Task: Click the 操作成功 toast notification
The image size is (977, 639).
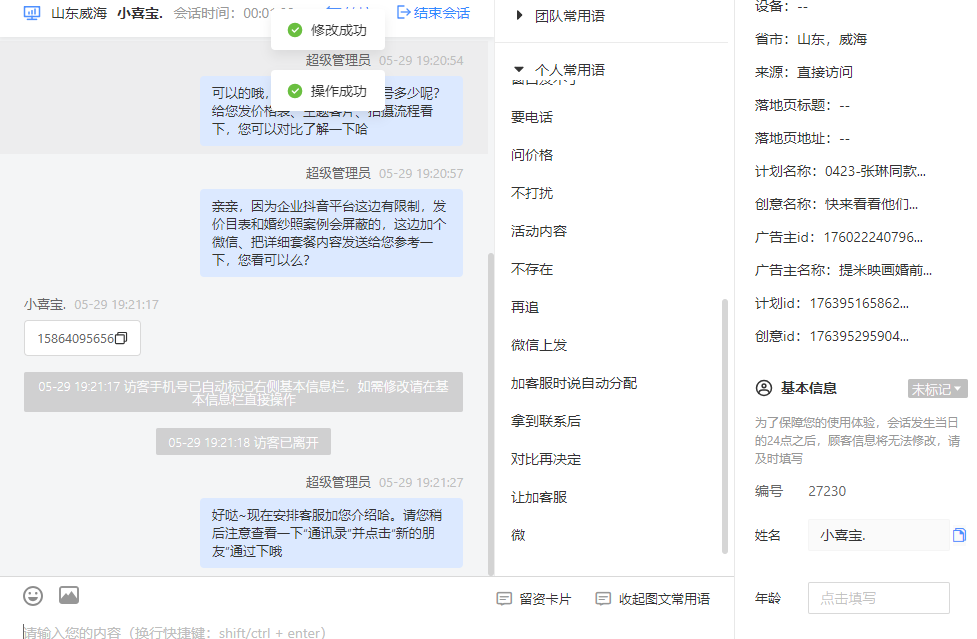Action: [x=328, y=91]
